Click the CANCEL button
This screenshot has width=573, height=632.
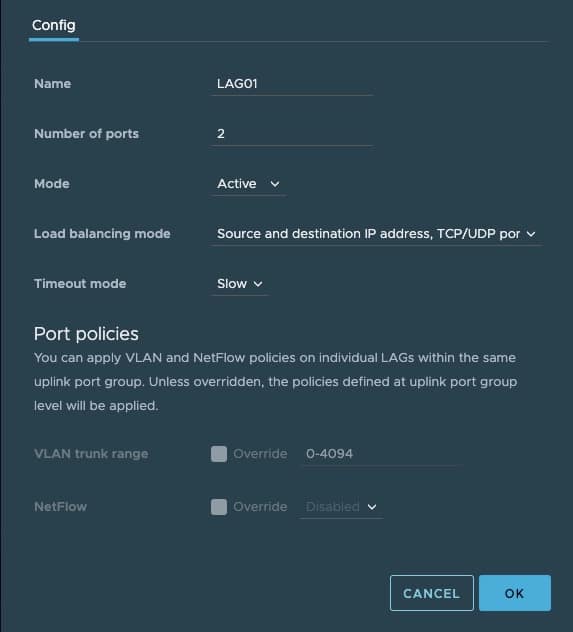[432, 593]
